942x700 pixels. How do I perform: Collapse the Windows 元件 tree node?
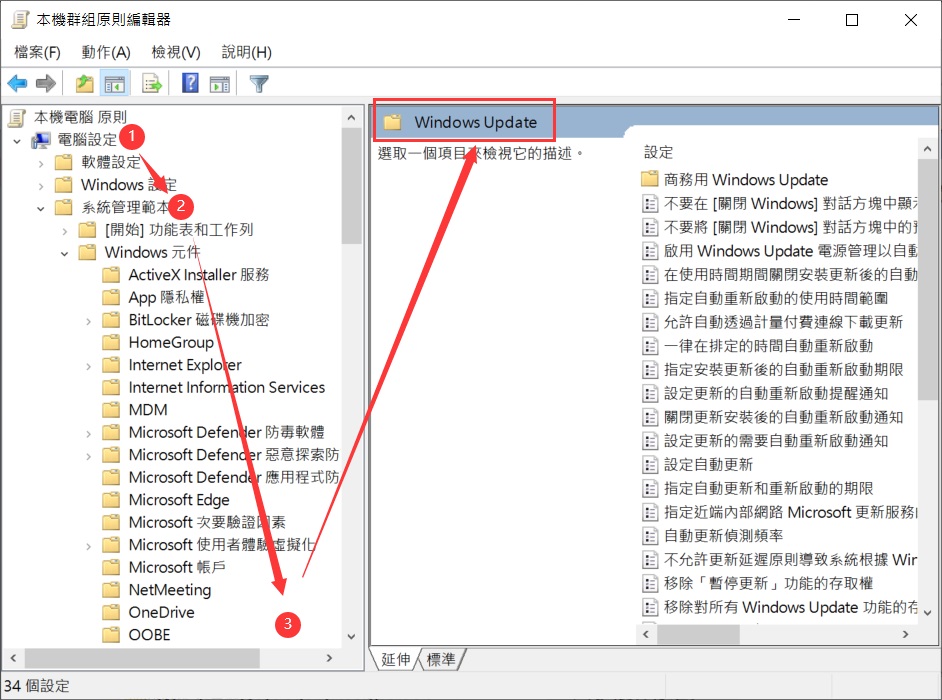[x=64, y=254]
